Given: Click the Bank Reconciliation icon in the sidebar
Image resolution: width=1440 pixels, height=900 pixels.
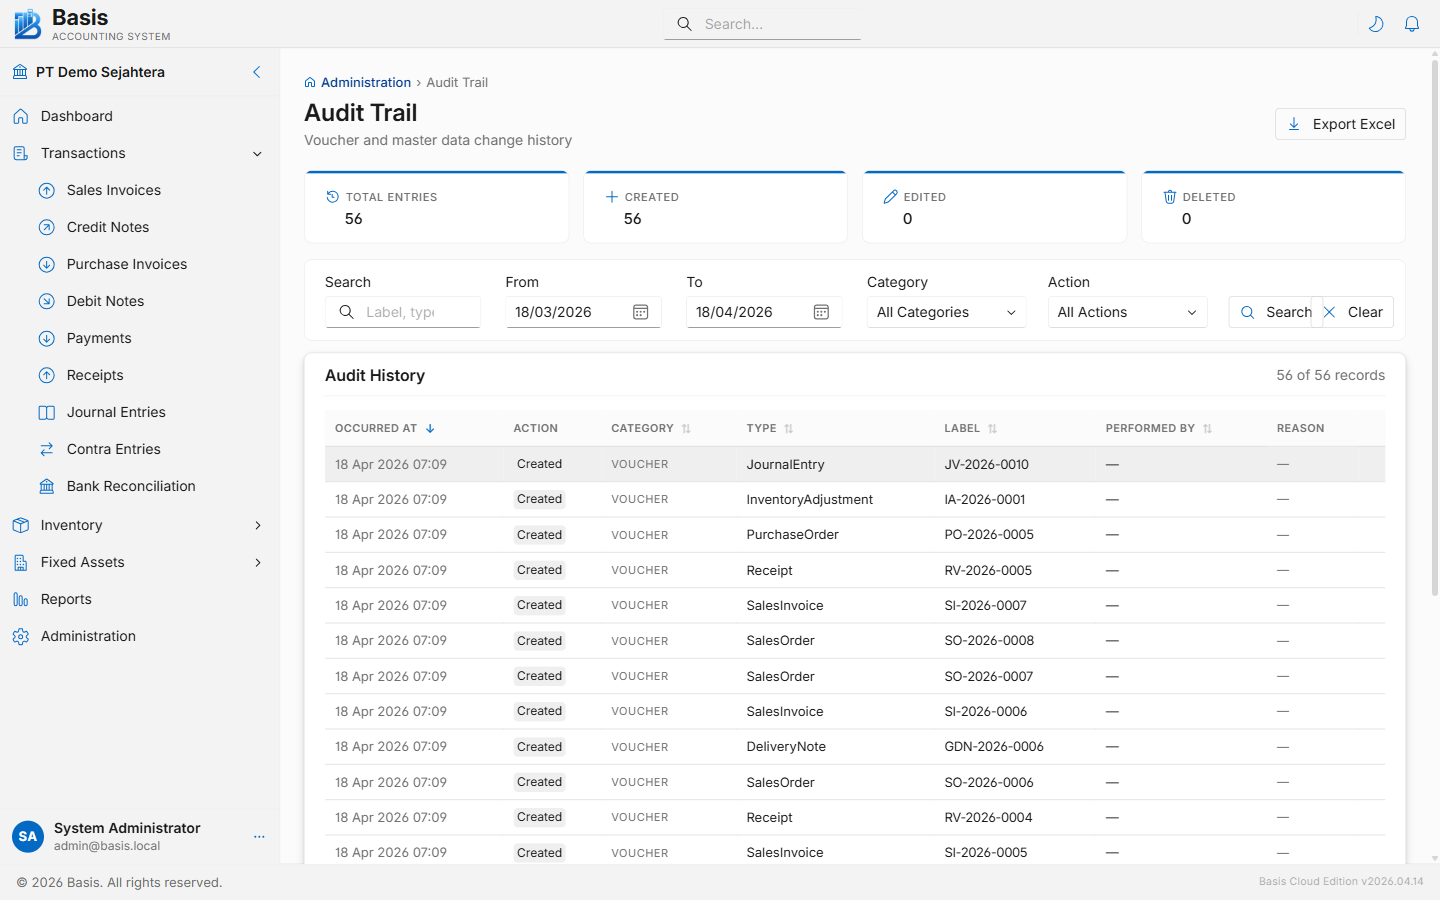Looking at the screenshot, I should pos(47,486).
